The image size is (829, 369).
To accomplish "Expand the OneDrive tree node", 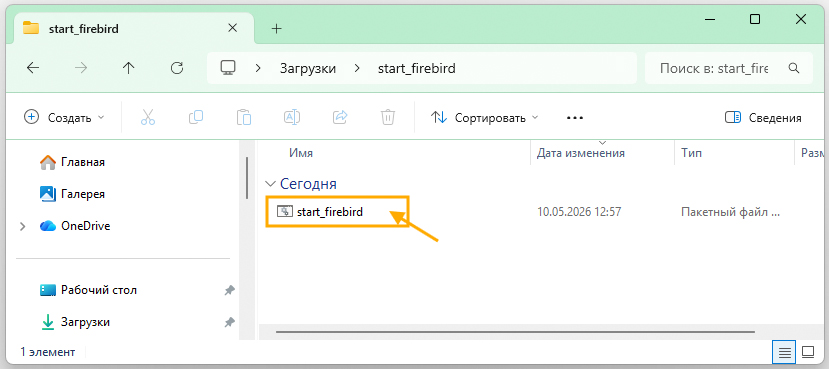I will [22, 226].
